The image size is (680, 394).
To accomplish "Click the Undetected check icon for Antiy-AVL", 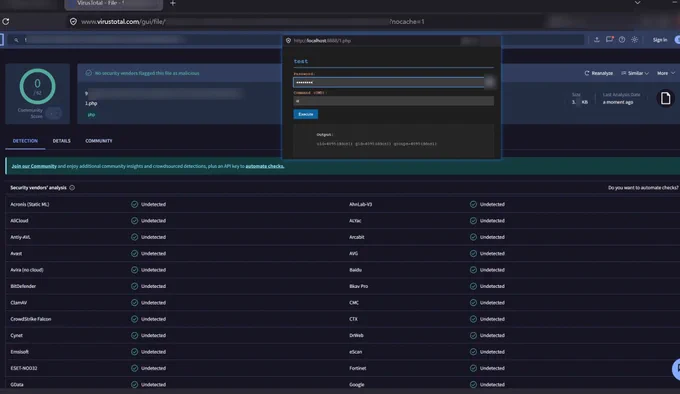I will [134, 237].
